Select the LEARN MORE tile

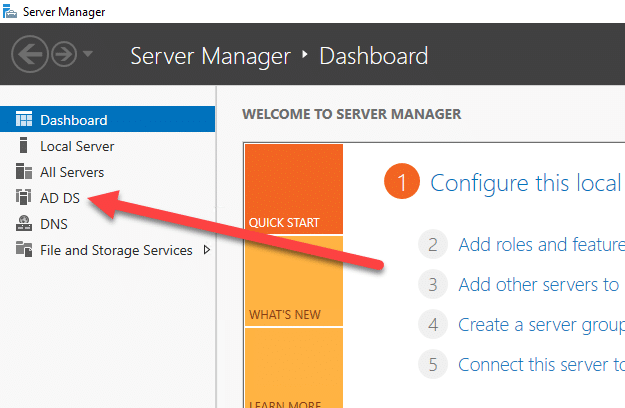pyautogui.click(x=294, y=368)
